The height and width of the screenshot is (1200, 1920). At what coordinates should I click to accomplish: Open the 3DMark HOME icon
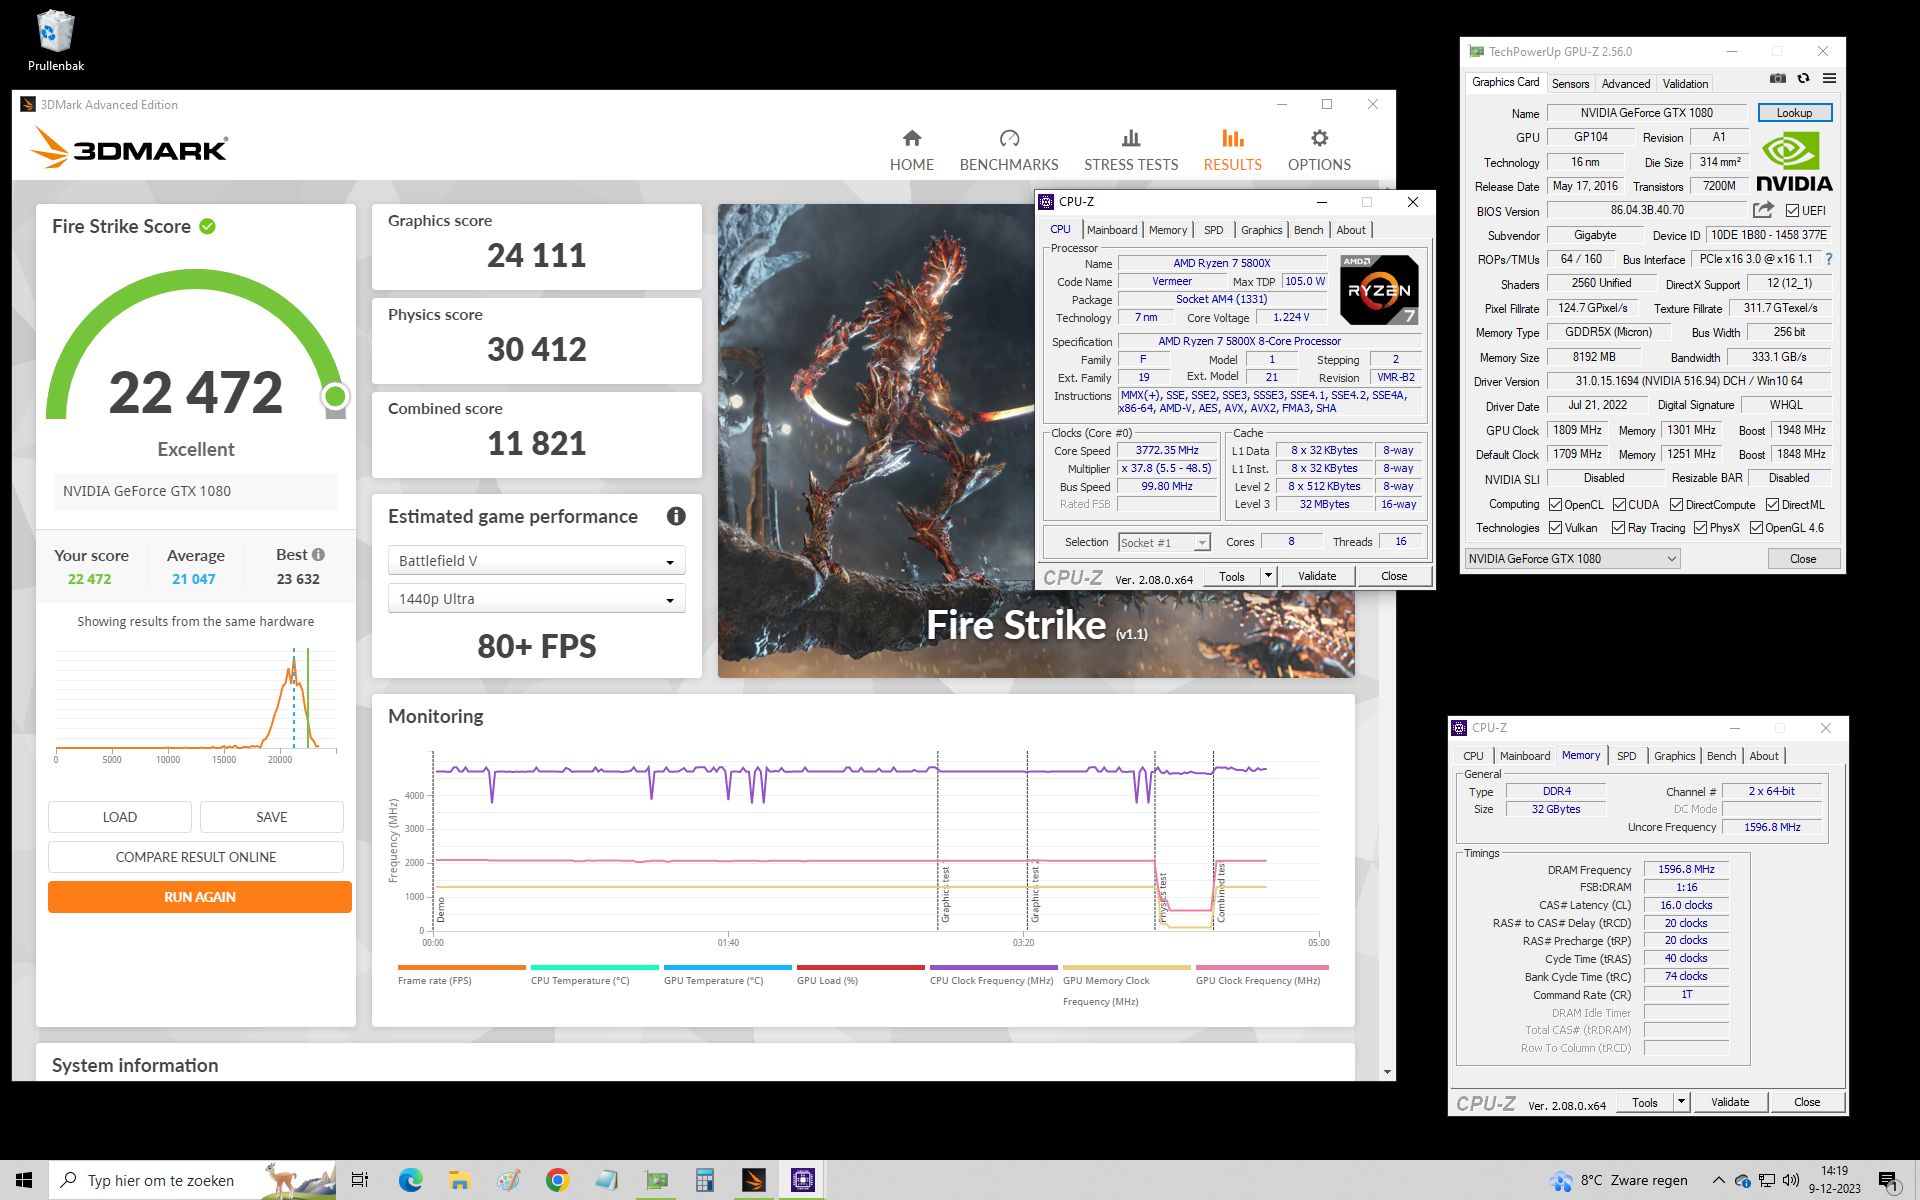[x=911, y=138]
